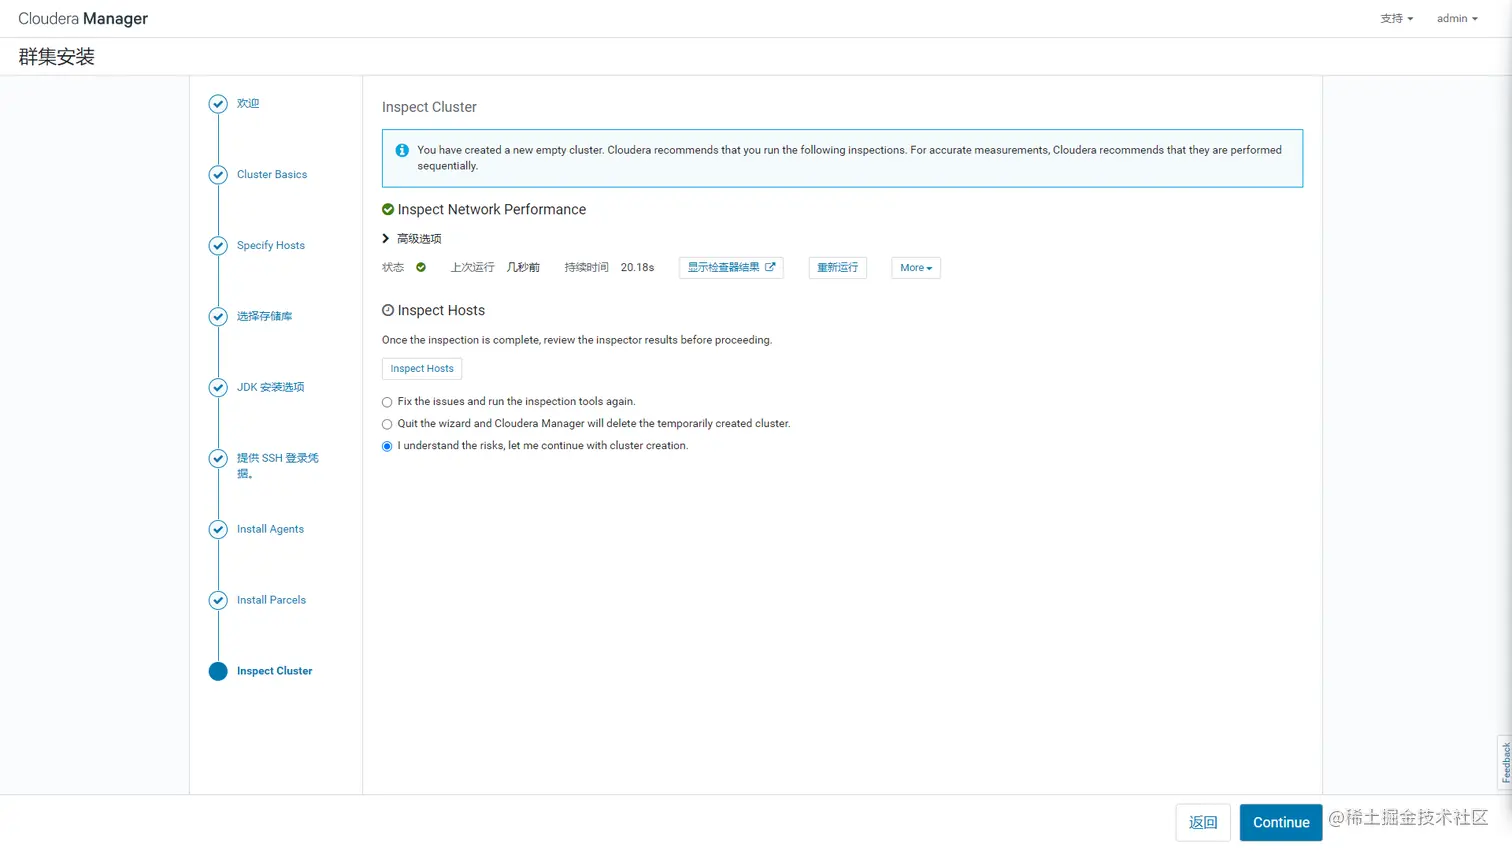Click the Cloudera Manager logo link
The height and width of the screenshot is (851, 1512).
coord(83,19)
